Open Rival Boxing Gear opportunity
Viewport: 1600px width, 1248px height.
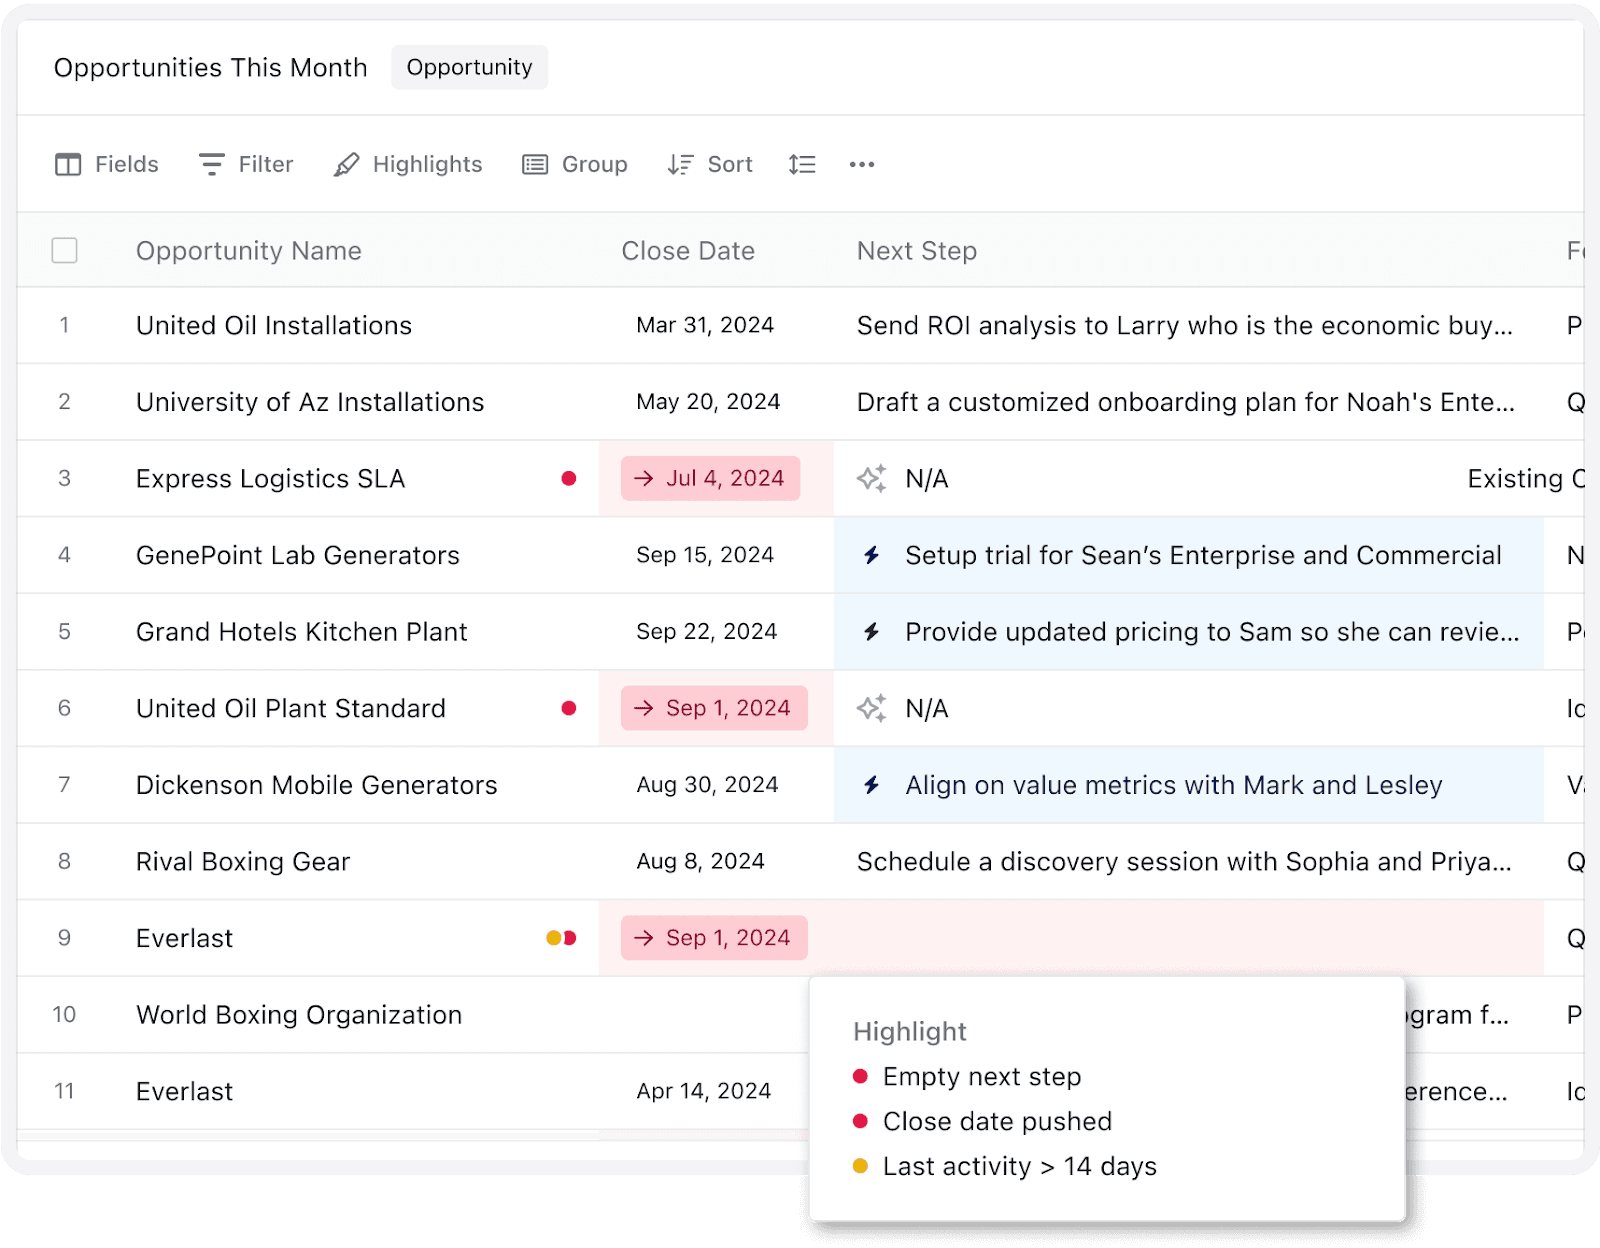pyautogui.click(x=243, y=862)
